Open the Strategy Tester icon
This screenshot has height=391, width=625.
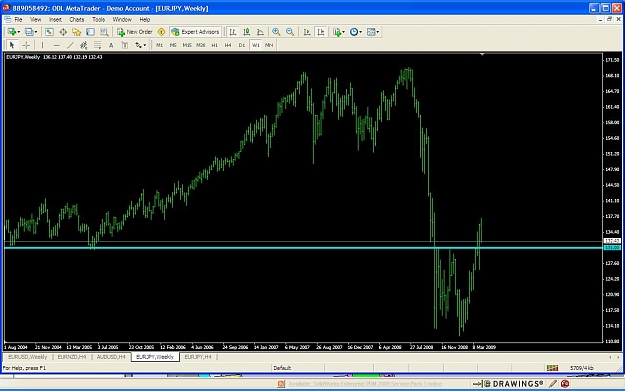(104, 32)
